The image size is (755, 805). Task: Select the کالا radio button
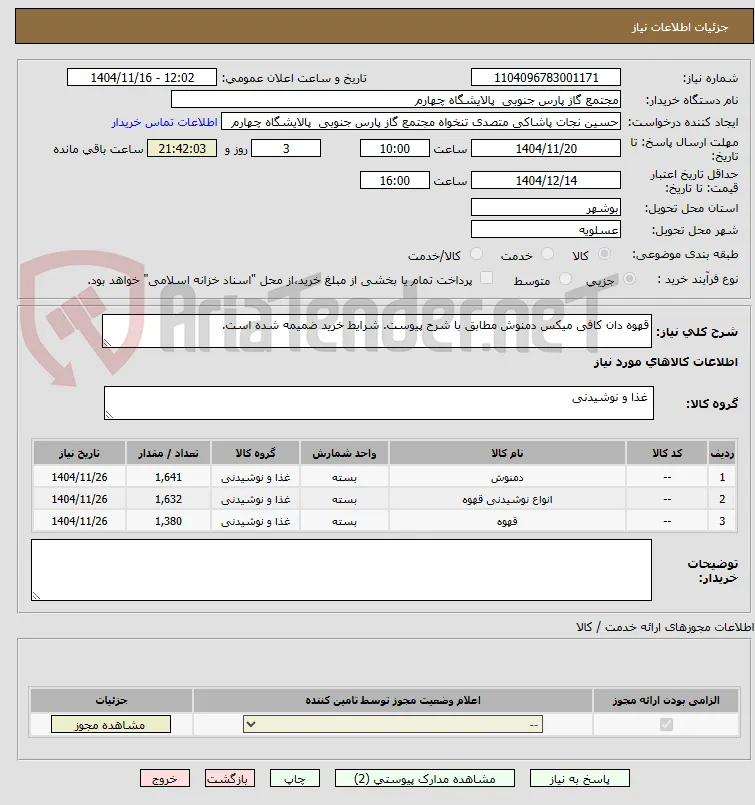[605, 254]
